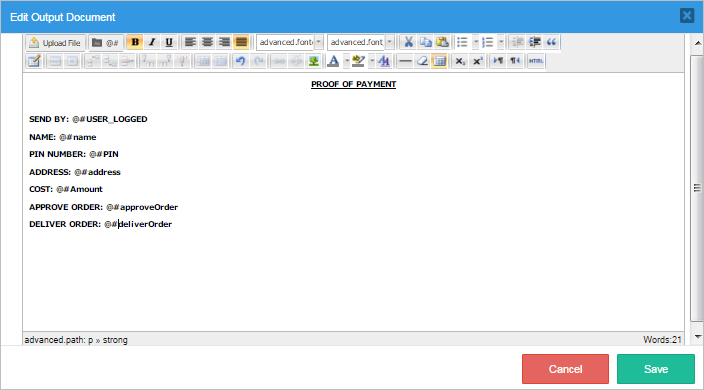Image resolution: width=704 pixels, height=390 pixels.
Task: Expand the bullet list style arrow
Action: click(475, 42)
